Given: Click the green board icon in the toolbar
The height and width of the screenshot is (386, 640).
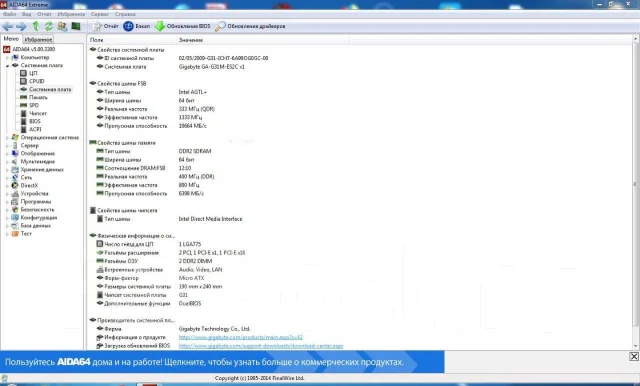Looking at the screenshot, I should pos(76,26).
